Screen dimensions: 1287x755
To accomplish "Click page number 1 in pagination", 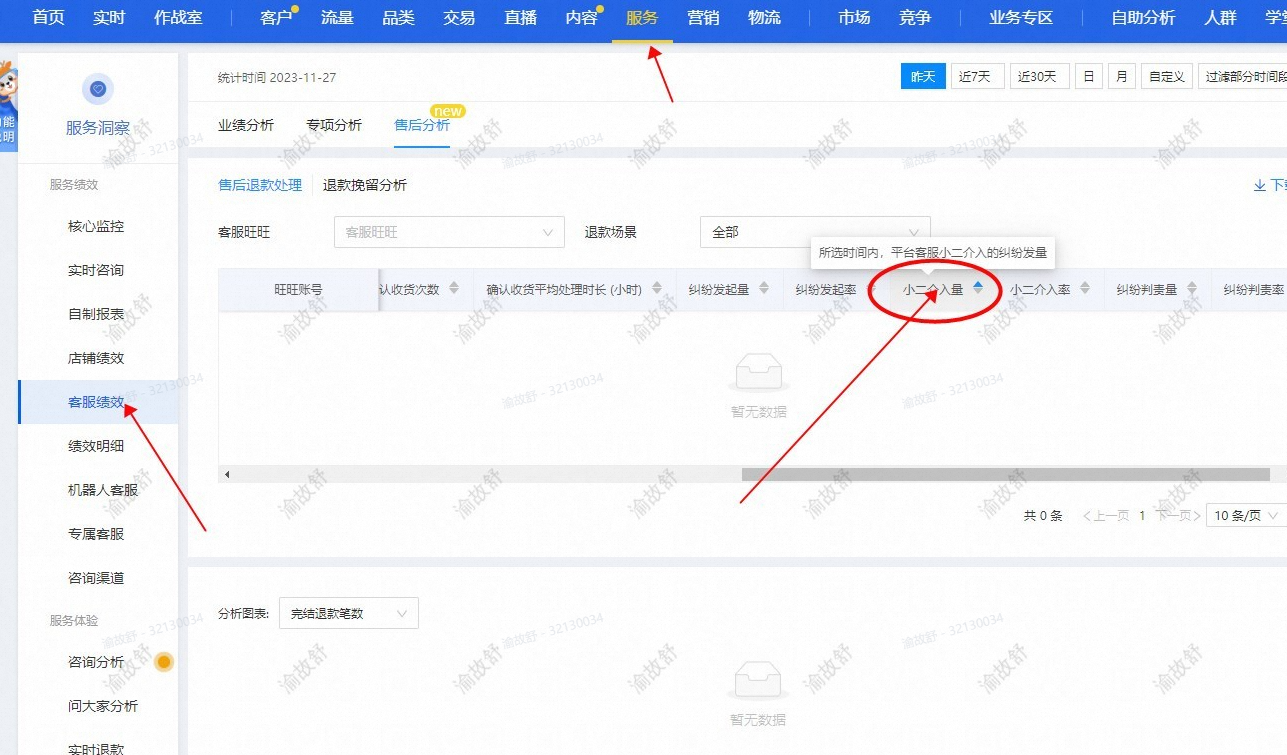I will click(x=1143, y=516).
